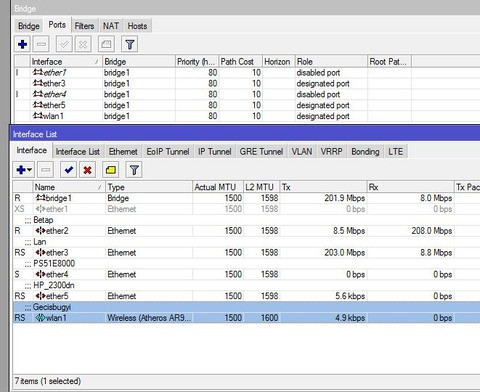Open the EoIP Tunnel tab
This screenshot has height=392, width=480.
(168, 152)
